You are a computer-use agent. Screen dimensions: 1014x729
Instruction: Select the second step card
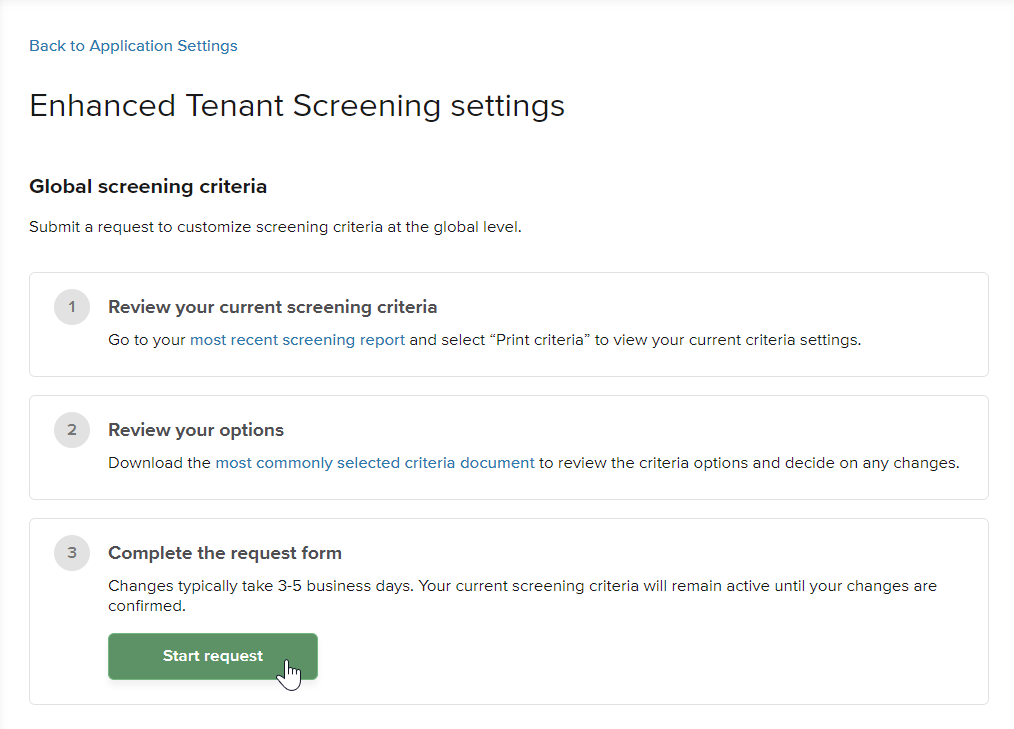(x=507, y=447)
